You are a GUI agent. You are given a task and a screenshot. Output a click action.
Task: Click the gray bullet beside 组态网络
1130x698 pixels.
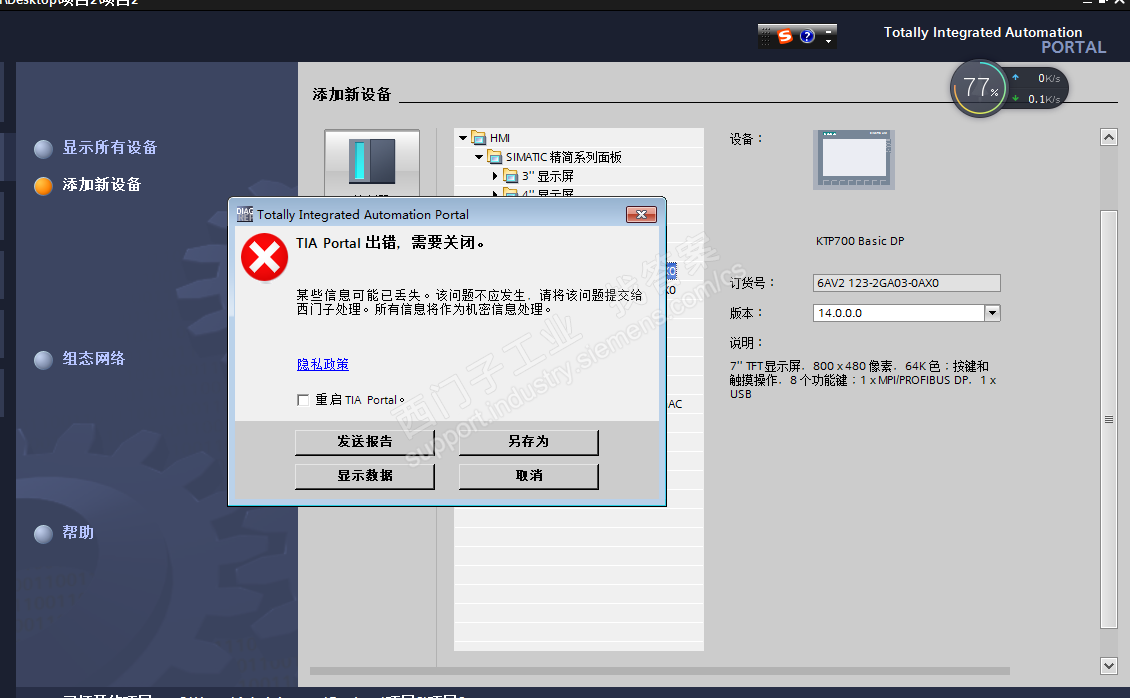(x=43, y=359)
